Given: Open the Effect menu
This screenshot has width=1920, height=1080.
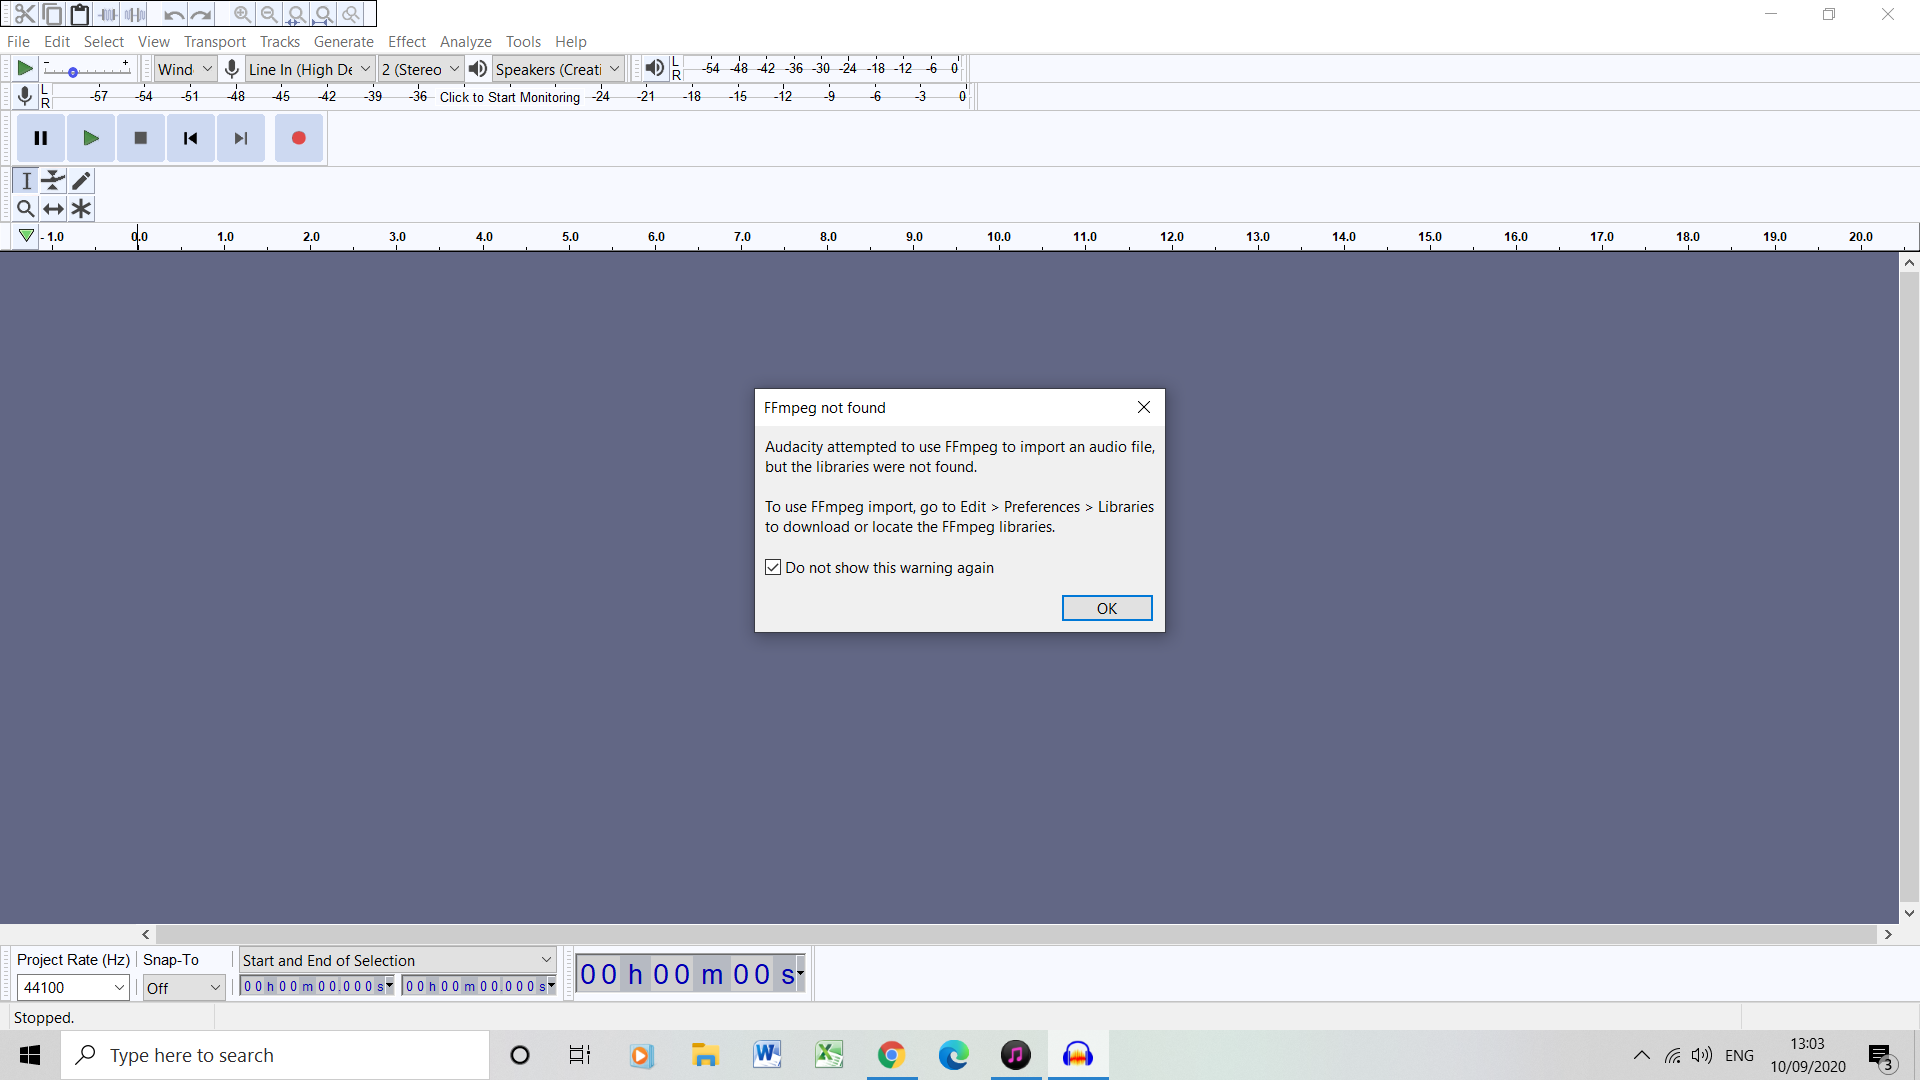Looking at the screenshot, I should pos(407,41).
